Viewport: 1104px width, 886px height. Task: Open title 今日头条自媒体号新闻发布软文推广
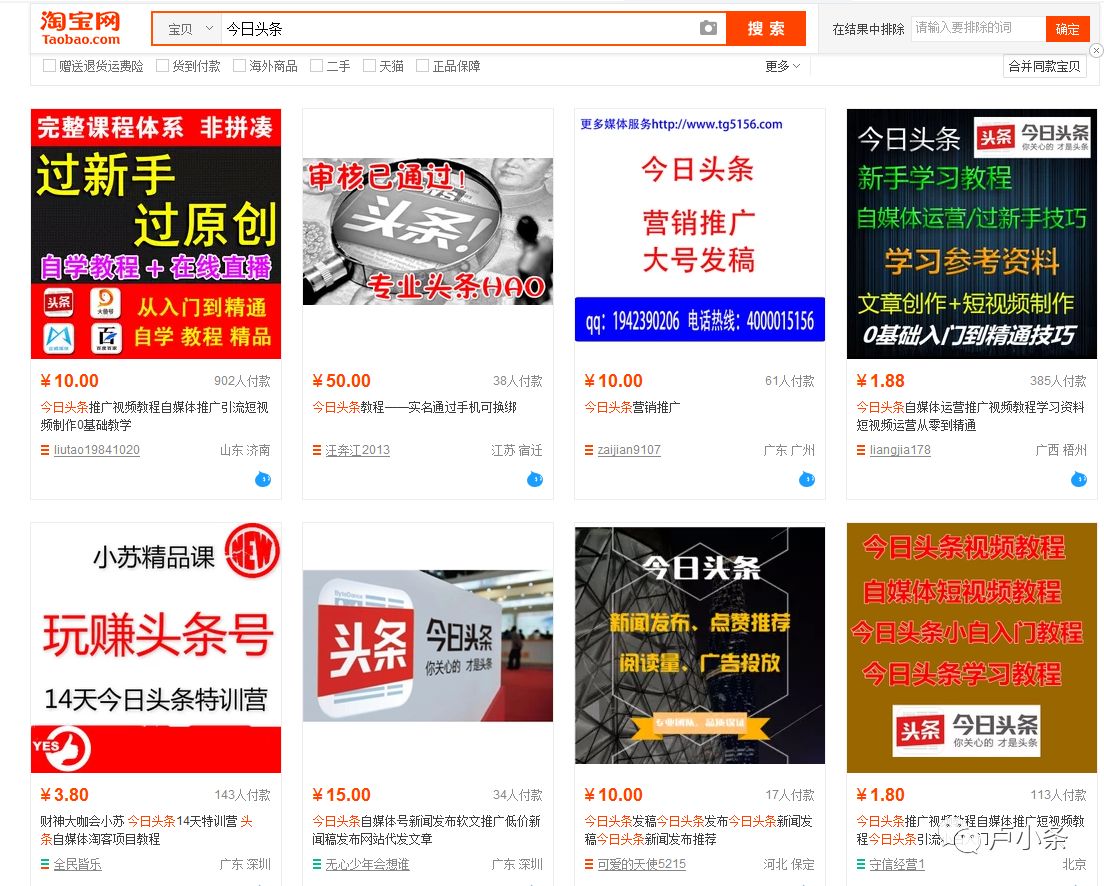427,830
